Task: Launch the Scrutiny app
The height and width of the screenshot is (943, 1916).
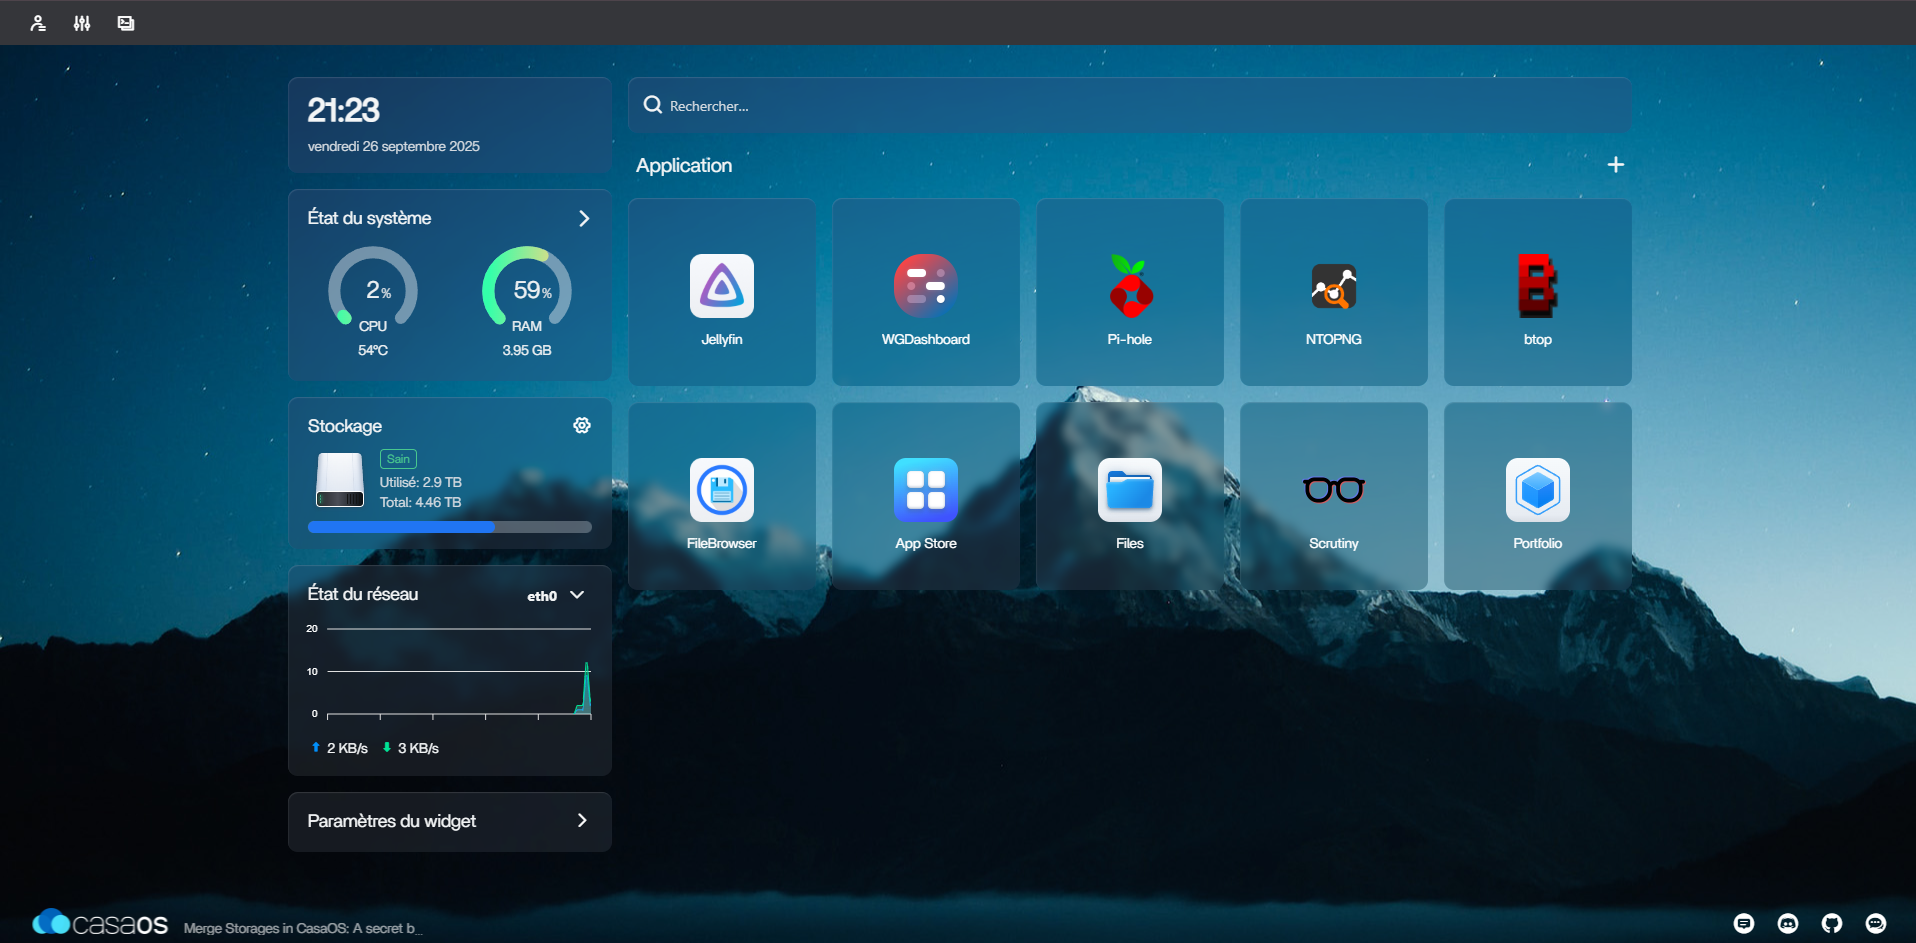Action: pos(1333,491)
